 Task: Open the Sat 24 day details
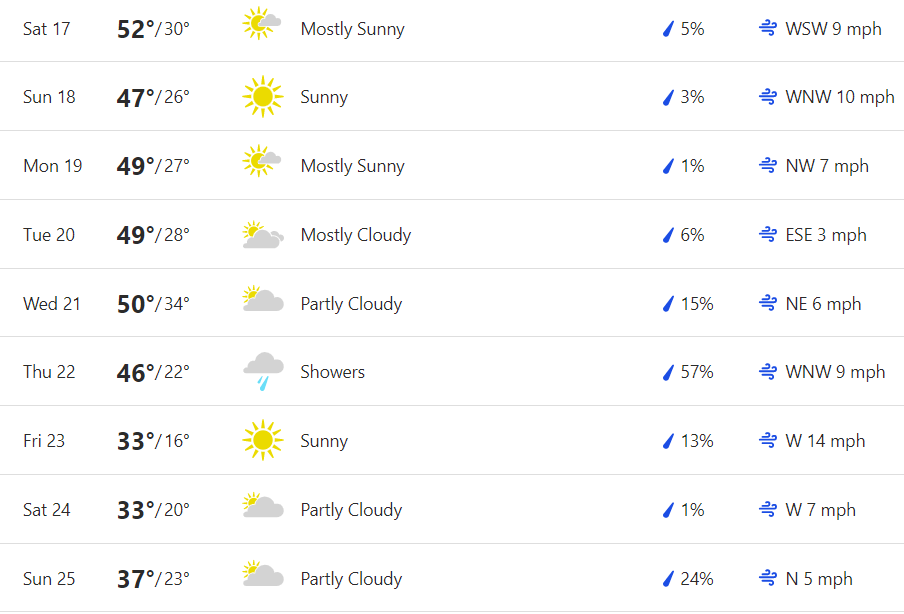[x=47, y=510]
